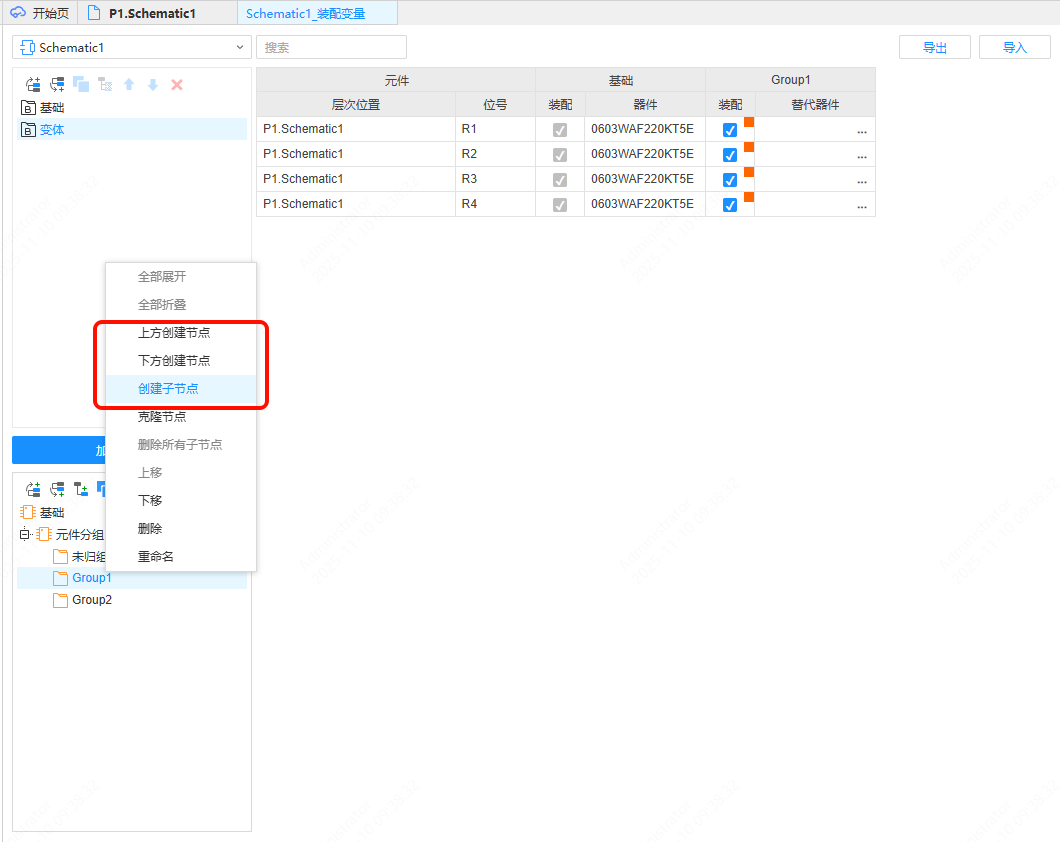Click the 导出 button

(x=935, y=47)
